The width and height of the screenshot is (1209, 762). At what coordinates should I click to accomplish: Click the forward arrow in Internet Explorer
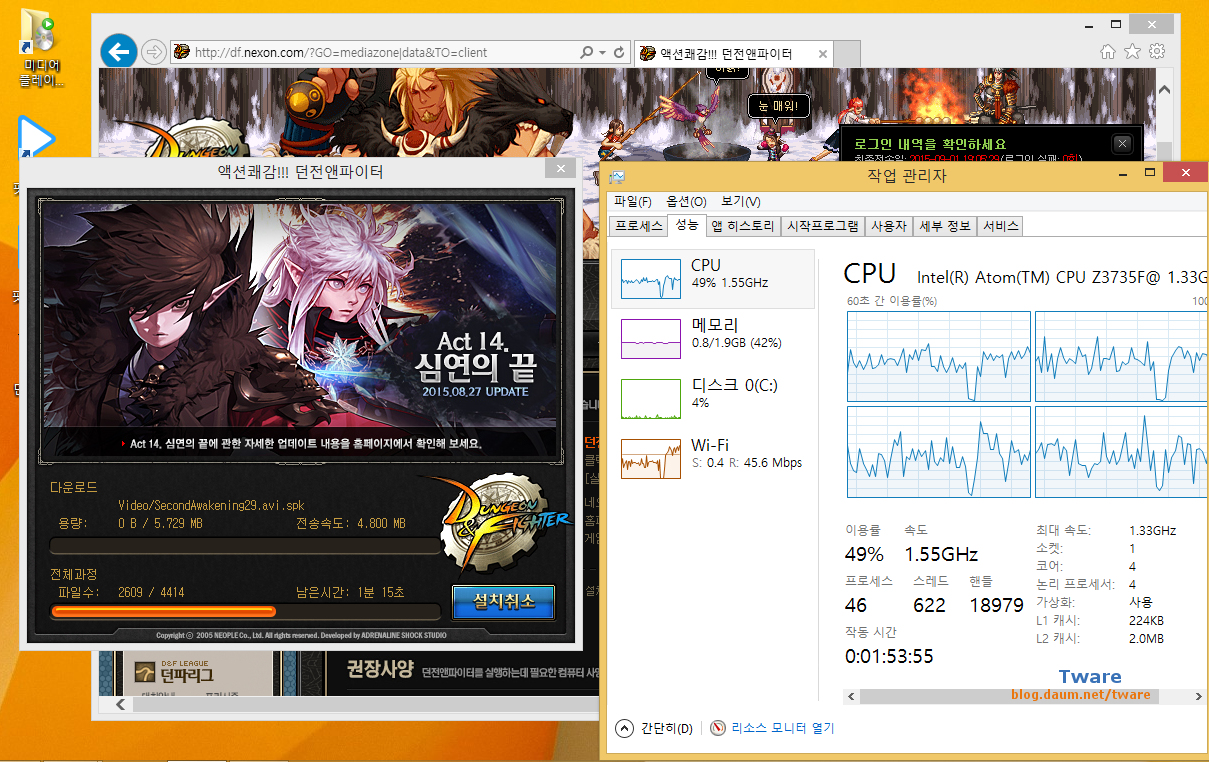pos(153,52)
